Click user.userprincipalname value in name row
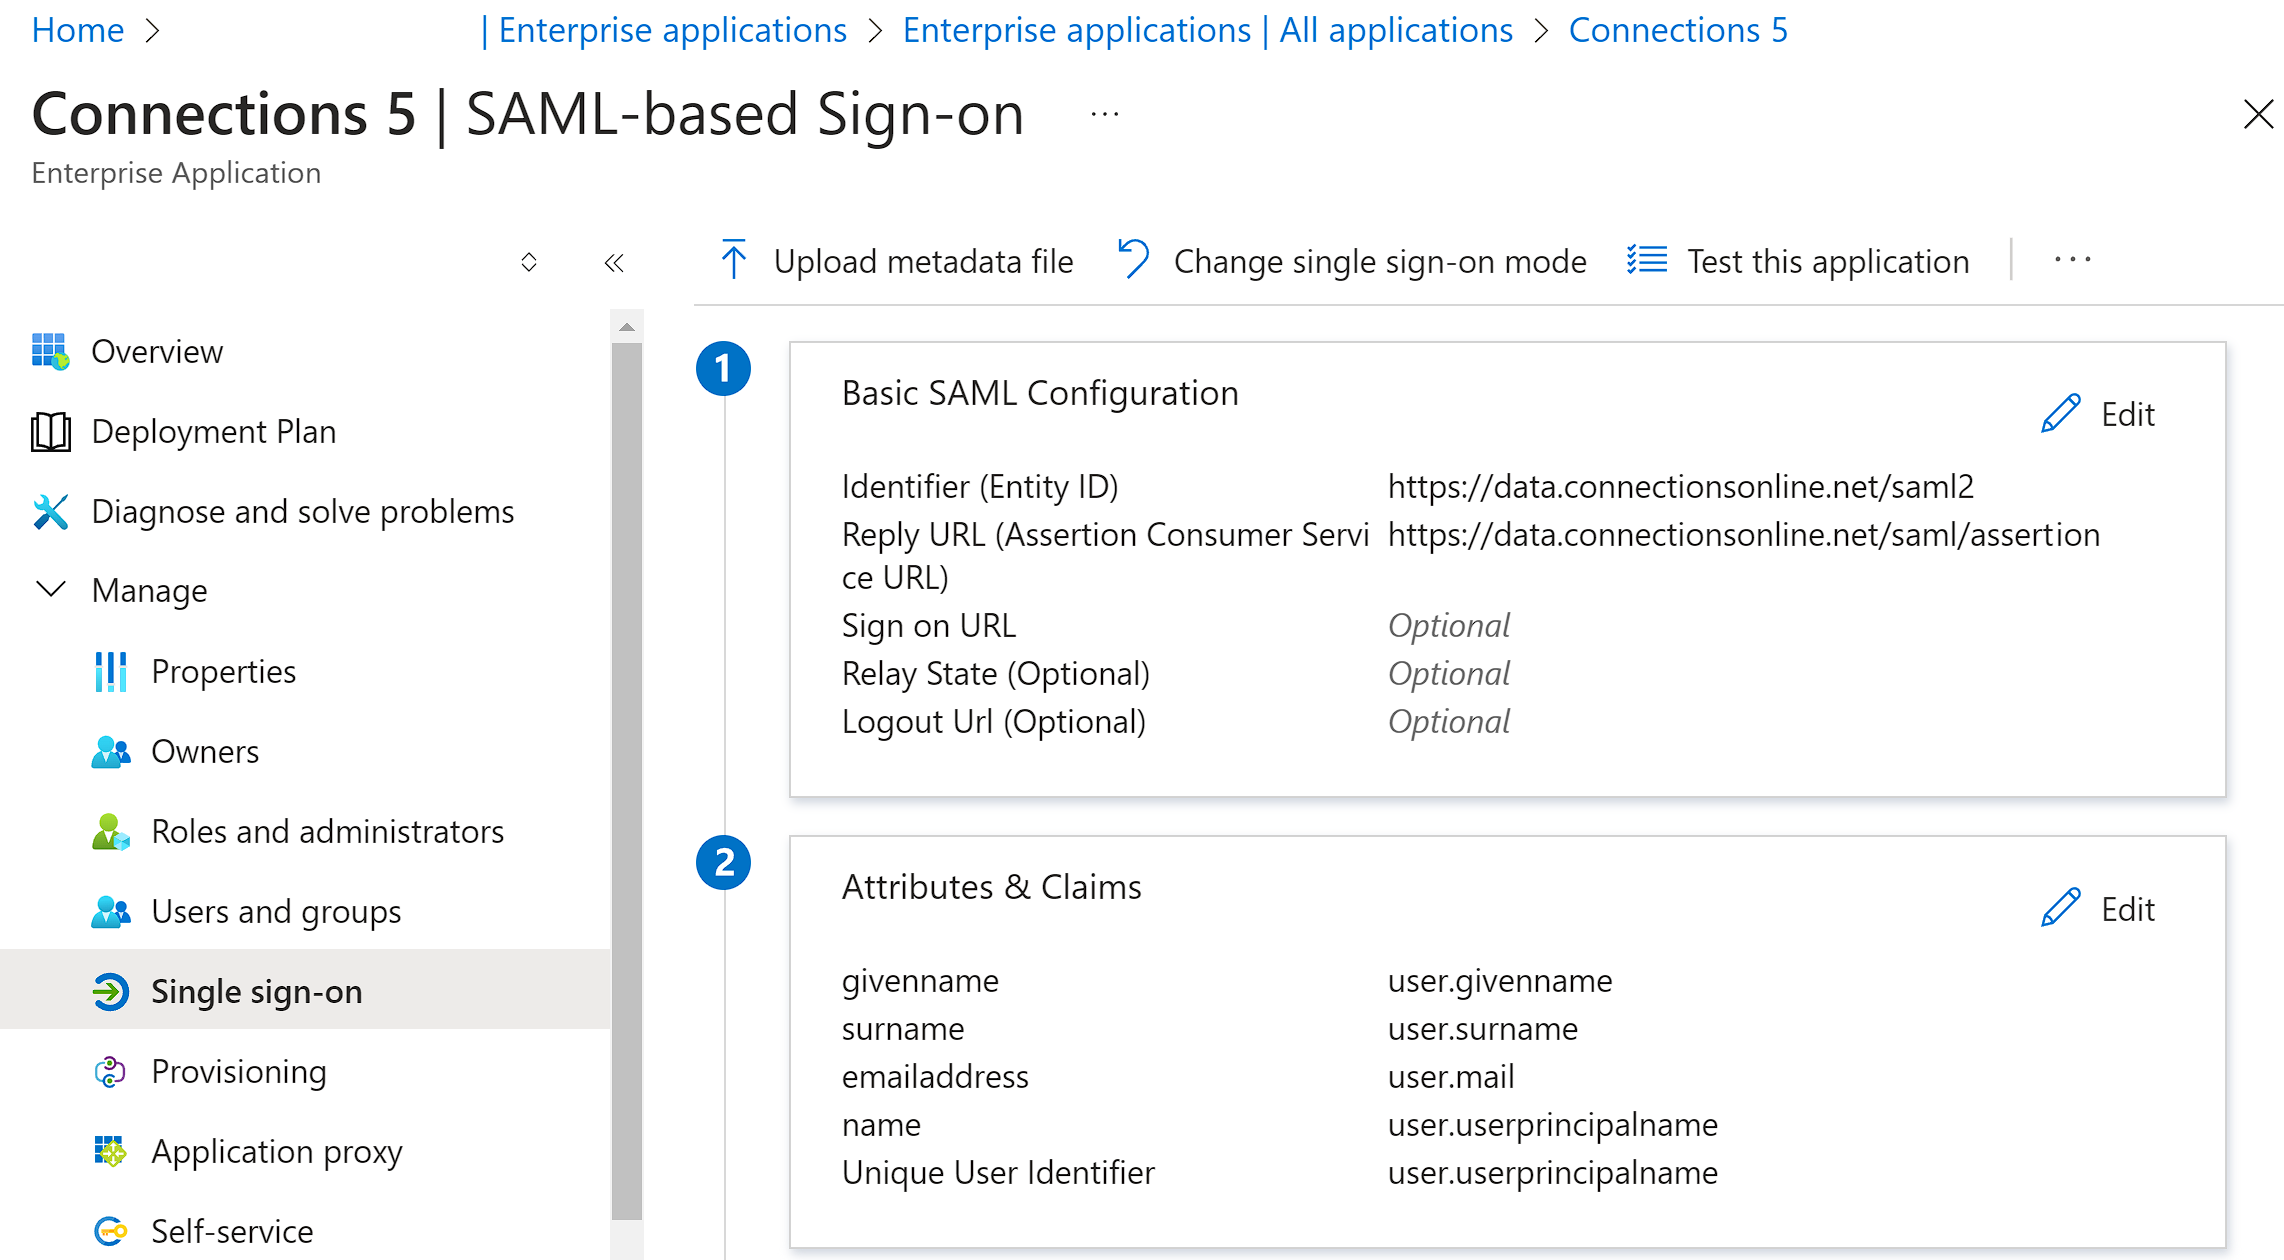 tap(1553, 1125)
